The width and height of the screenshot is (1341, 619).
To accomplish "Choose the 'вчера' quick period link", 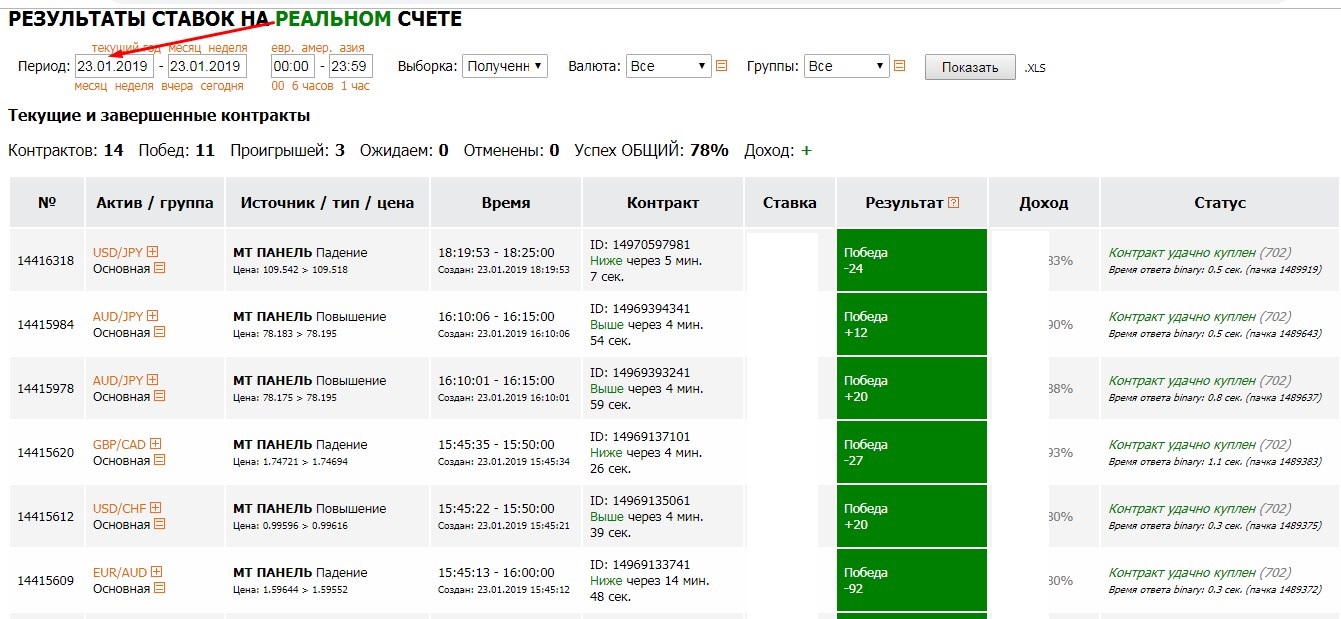I will click(177, 86).
